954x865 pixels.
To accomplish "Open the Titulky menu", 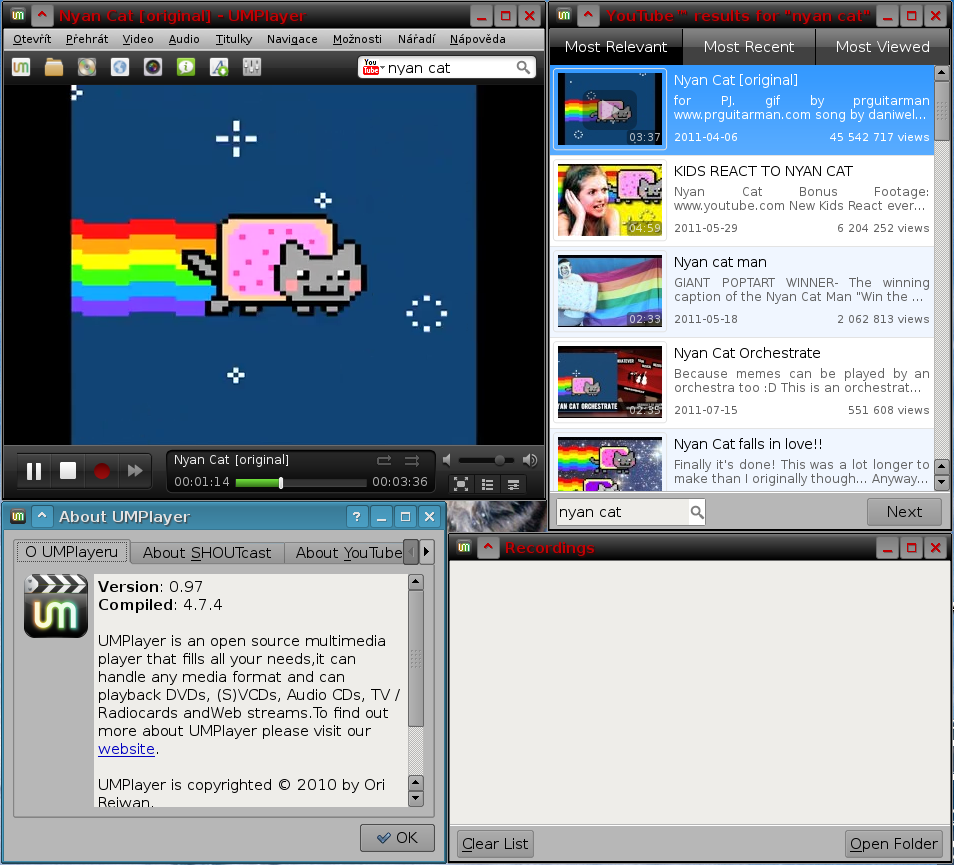I will click(234, 39).
